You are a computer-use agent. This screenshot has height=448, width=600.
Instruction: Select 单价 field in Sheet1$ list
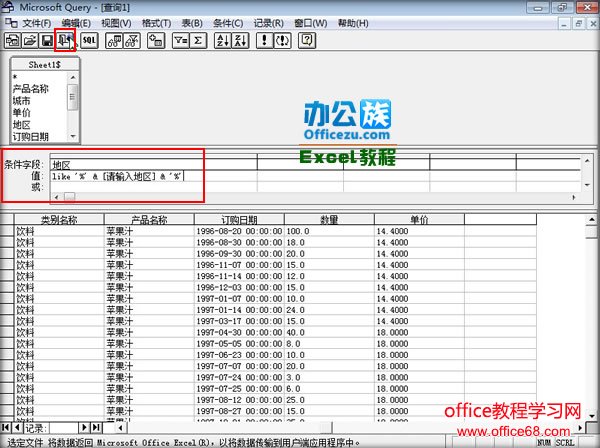coord(21,112)
